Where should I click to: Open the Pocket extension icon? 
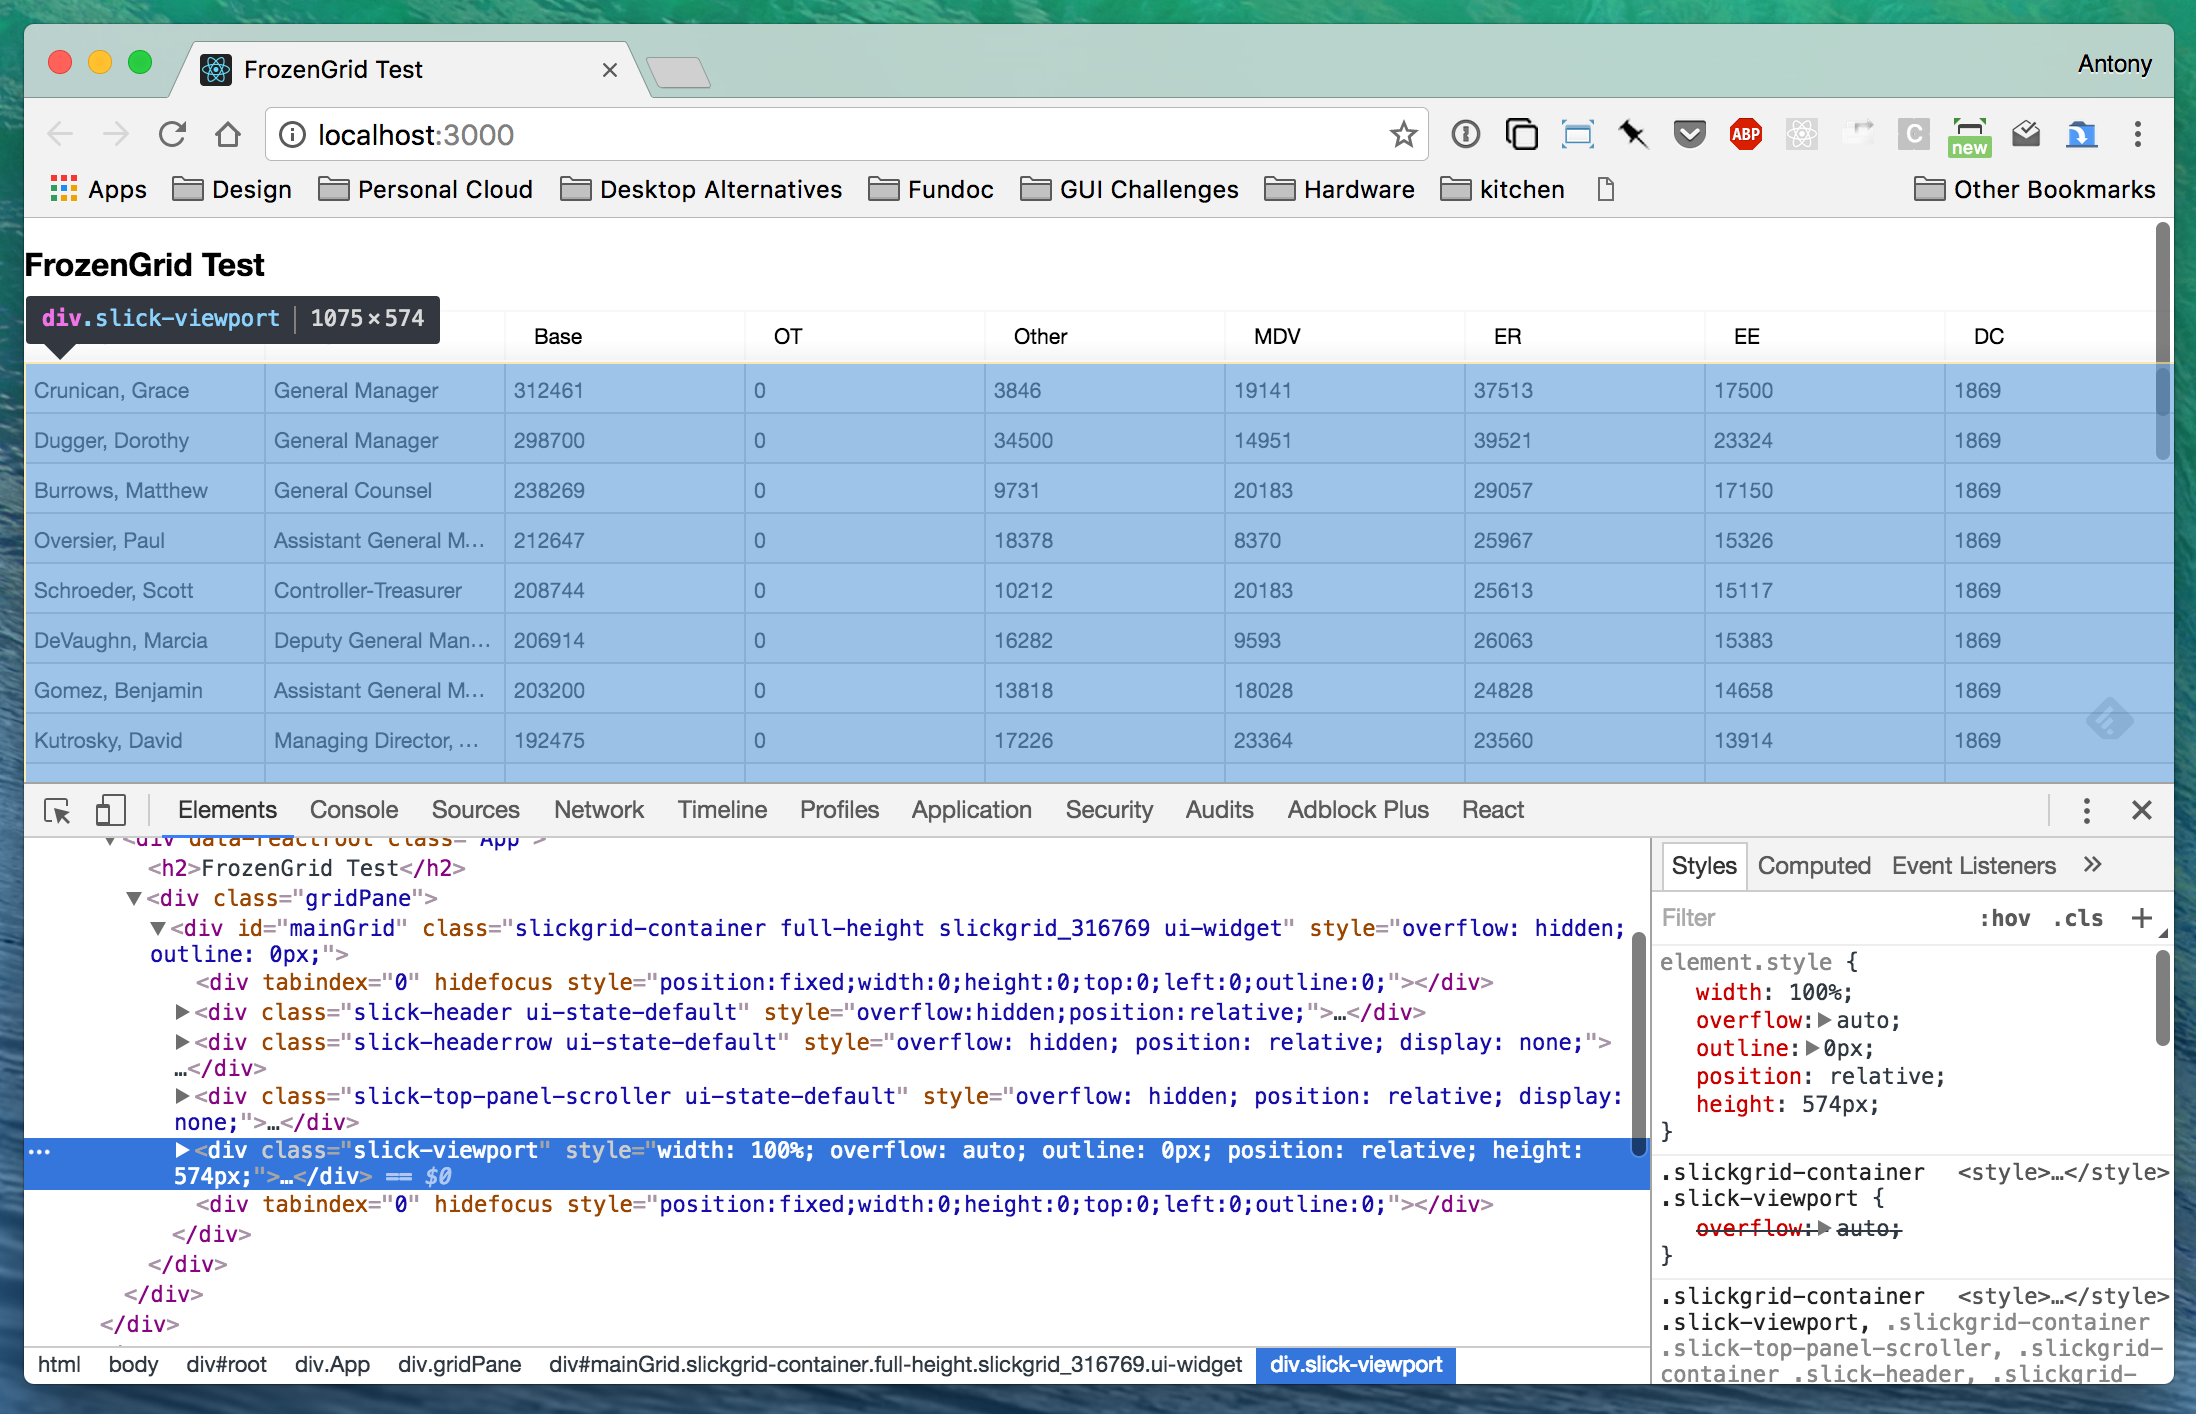[x=1689, y=134]
